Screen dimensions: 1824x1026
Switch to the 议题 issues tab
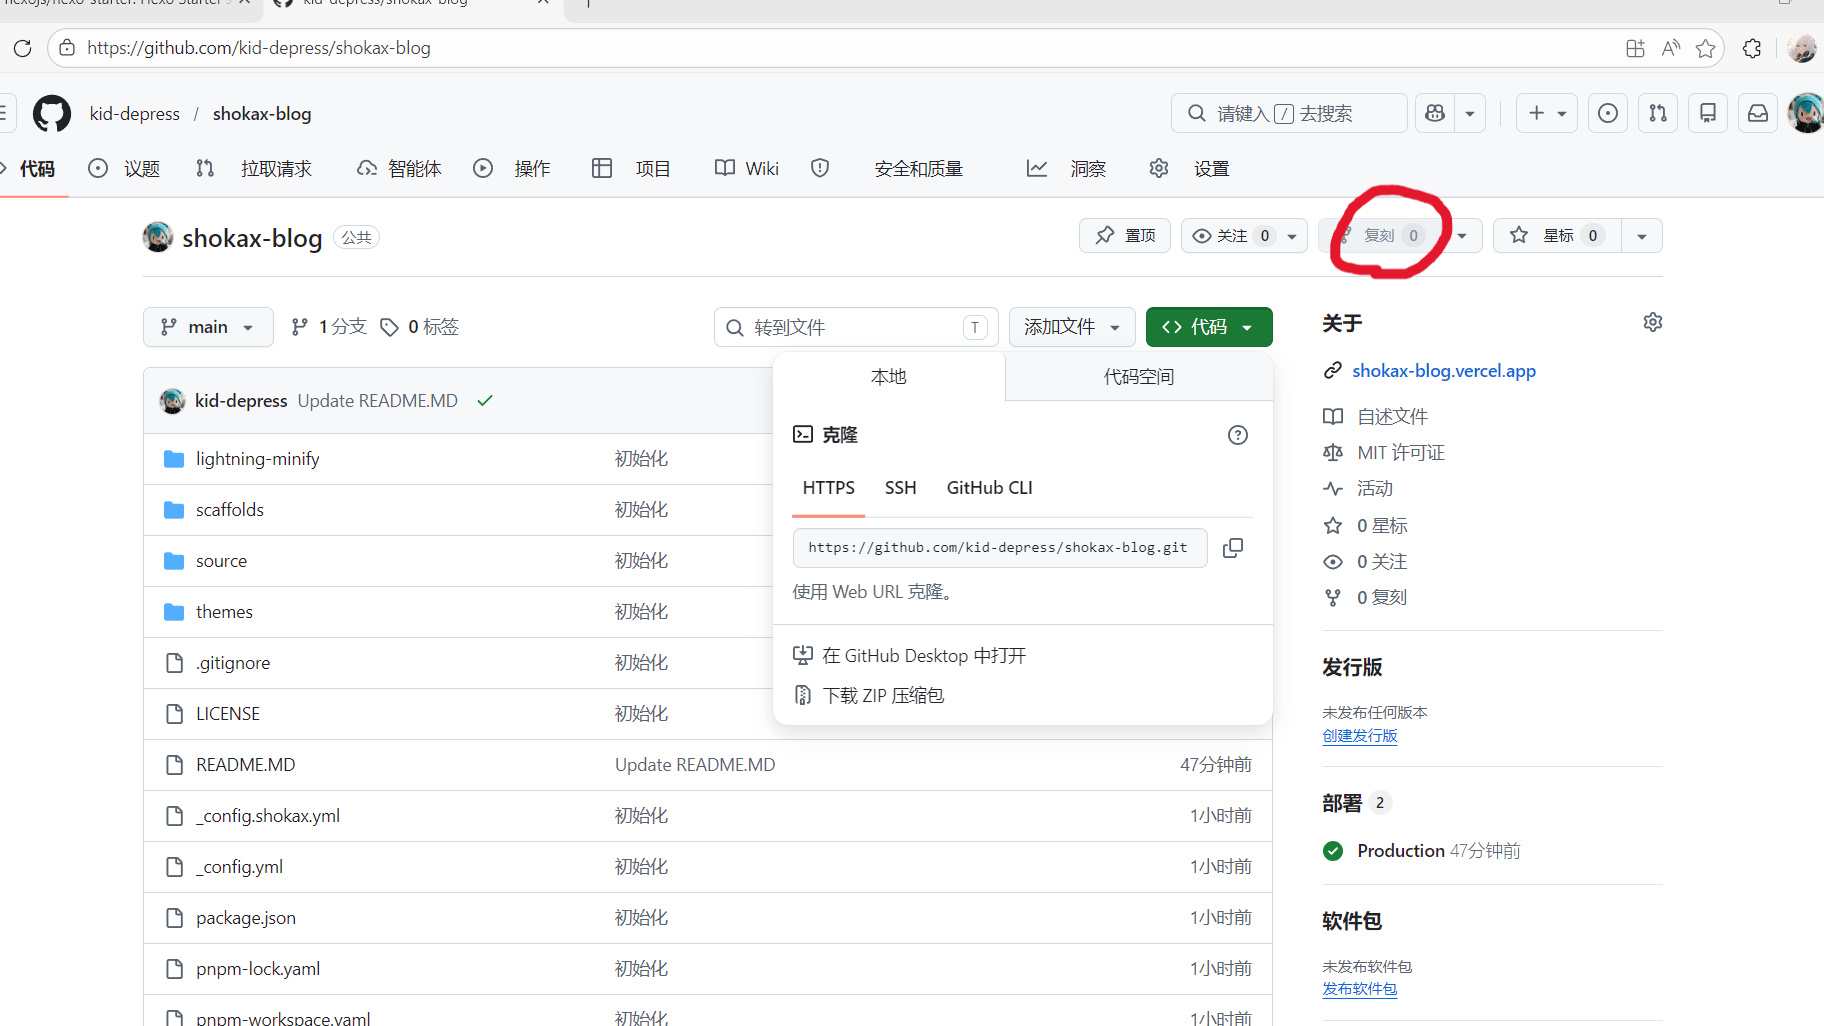(x=125, y=169)
